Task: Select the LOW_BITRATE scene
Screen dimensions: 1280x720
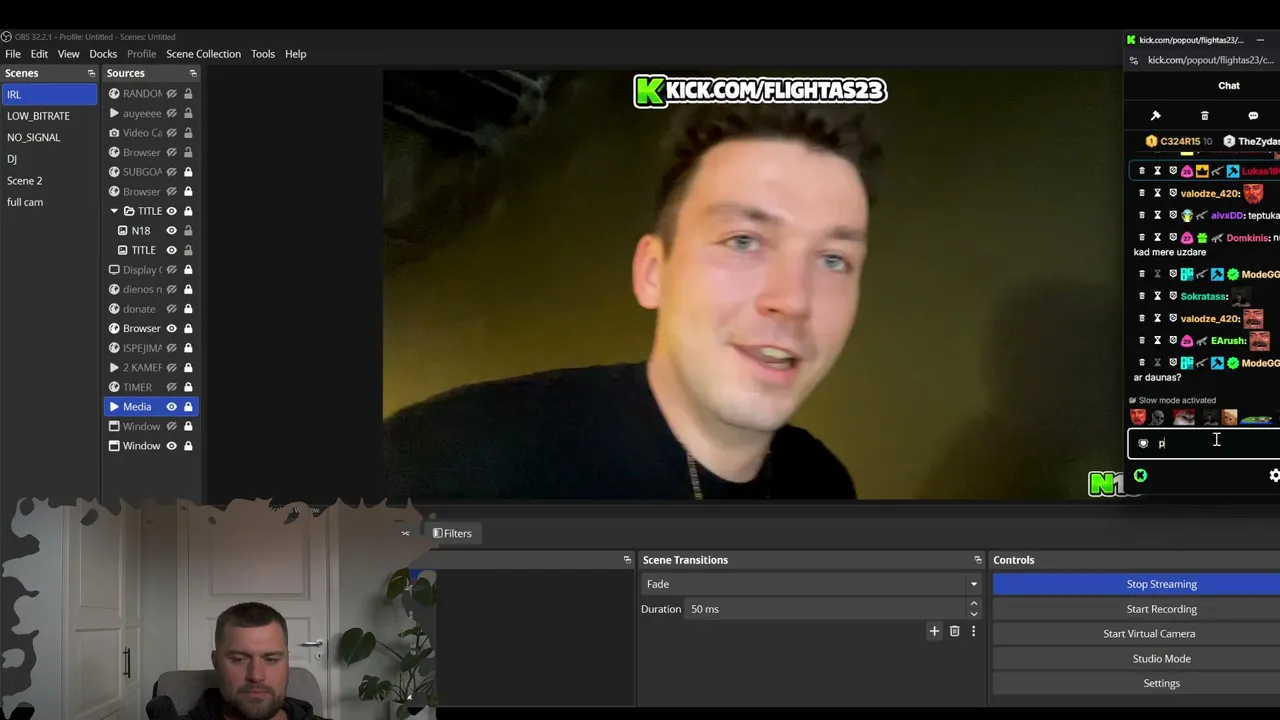Action: pyautogui.click(x=49, y=116)
